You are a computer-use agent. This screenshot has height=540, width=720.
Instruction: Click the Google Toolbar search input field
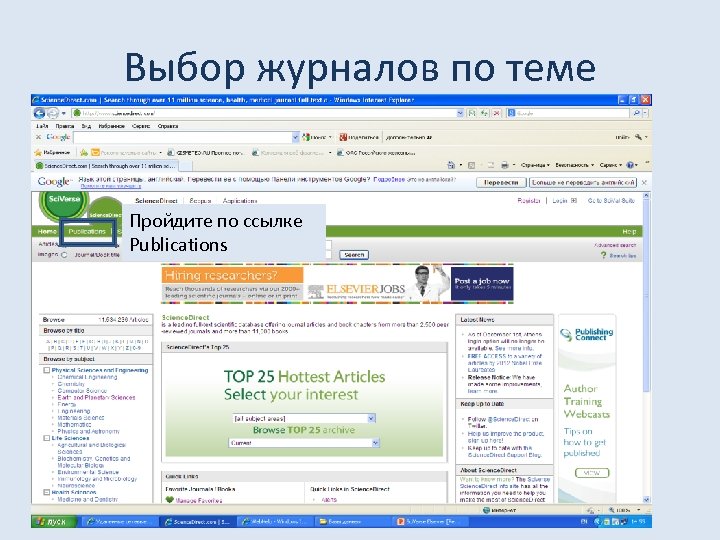pyautogui.click(x=182, y=137)
